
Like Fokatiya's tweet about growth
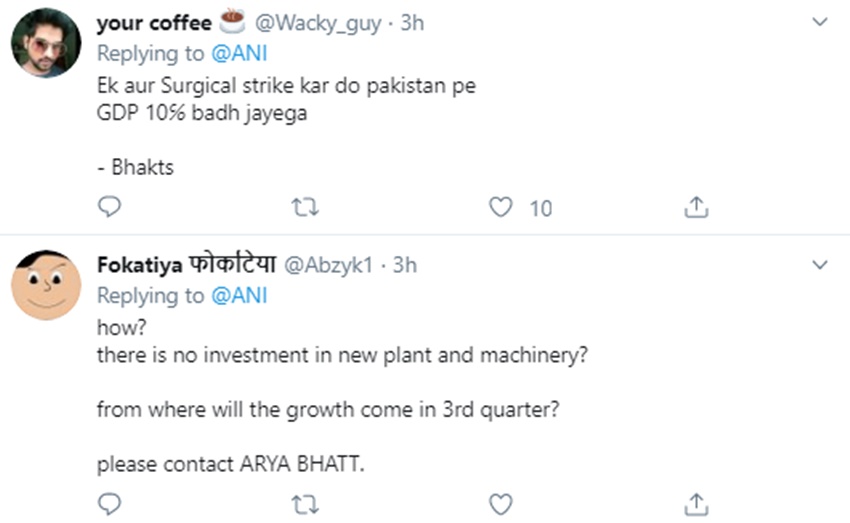pyautogui.click(x=500, y=502)
